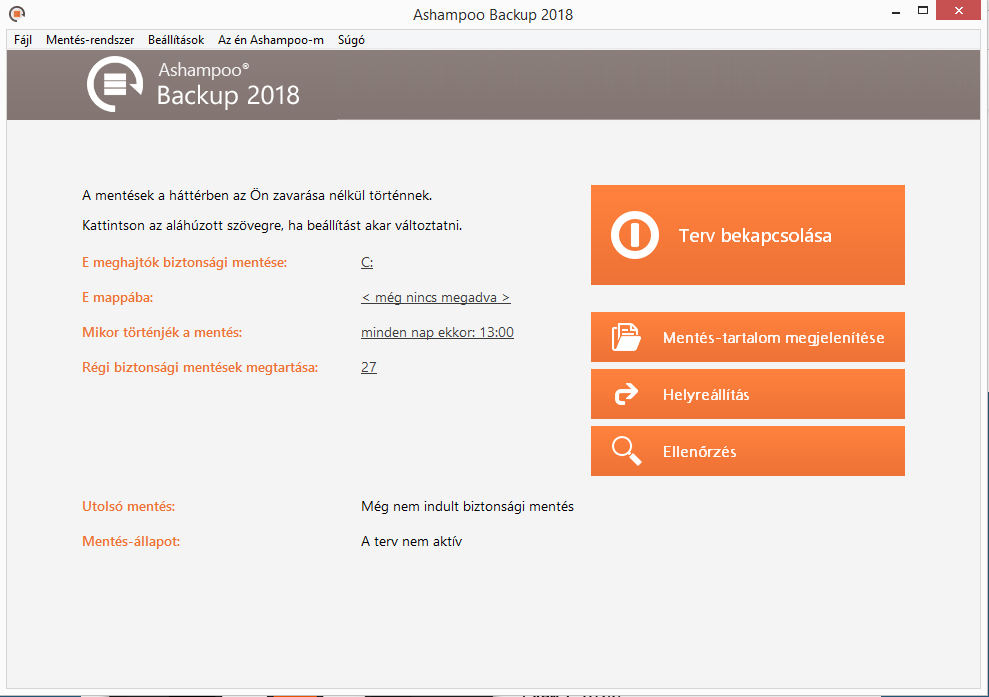This screenshot has width=989, height=697.
Task: Change the backed-up drive via C: link
Action: point(367,263)
